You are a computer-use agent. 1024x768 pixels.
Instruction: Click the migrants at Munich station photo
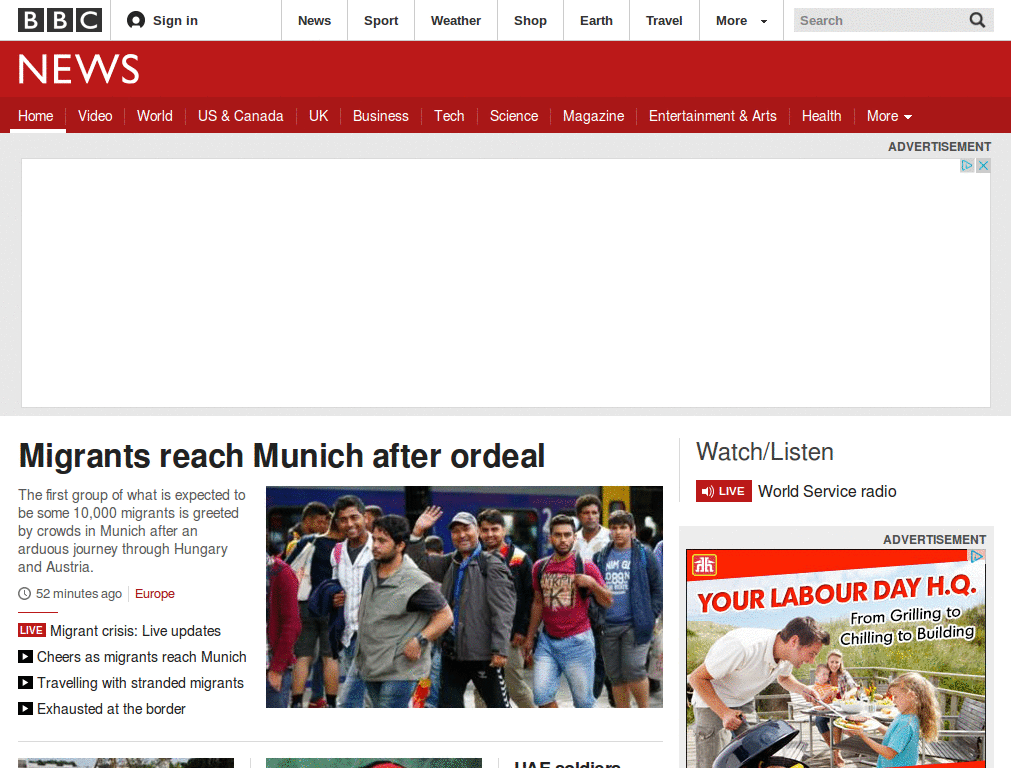tap(464, 597)
